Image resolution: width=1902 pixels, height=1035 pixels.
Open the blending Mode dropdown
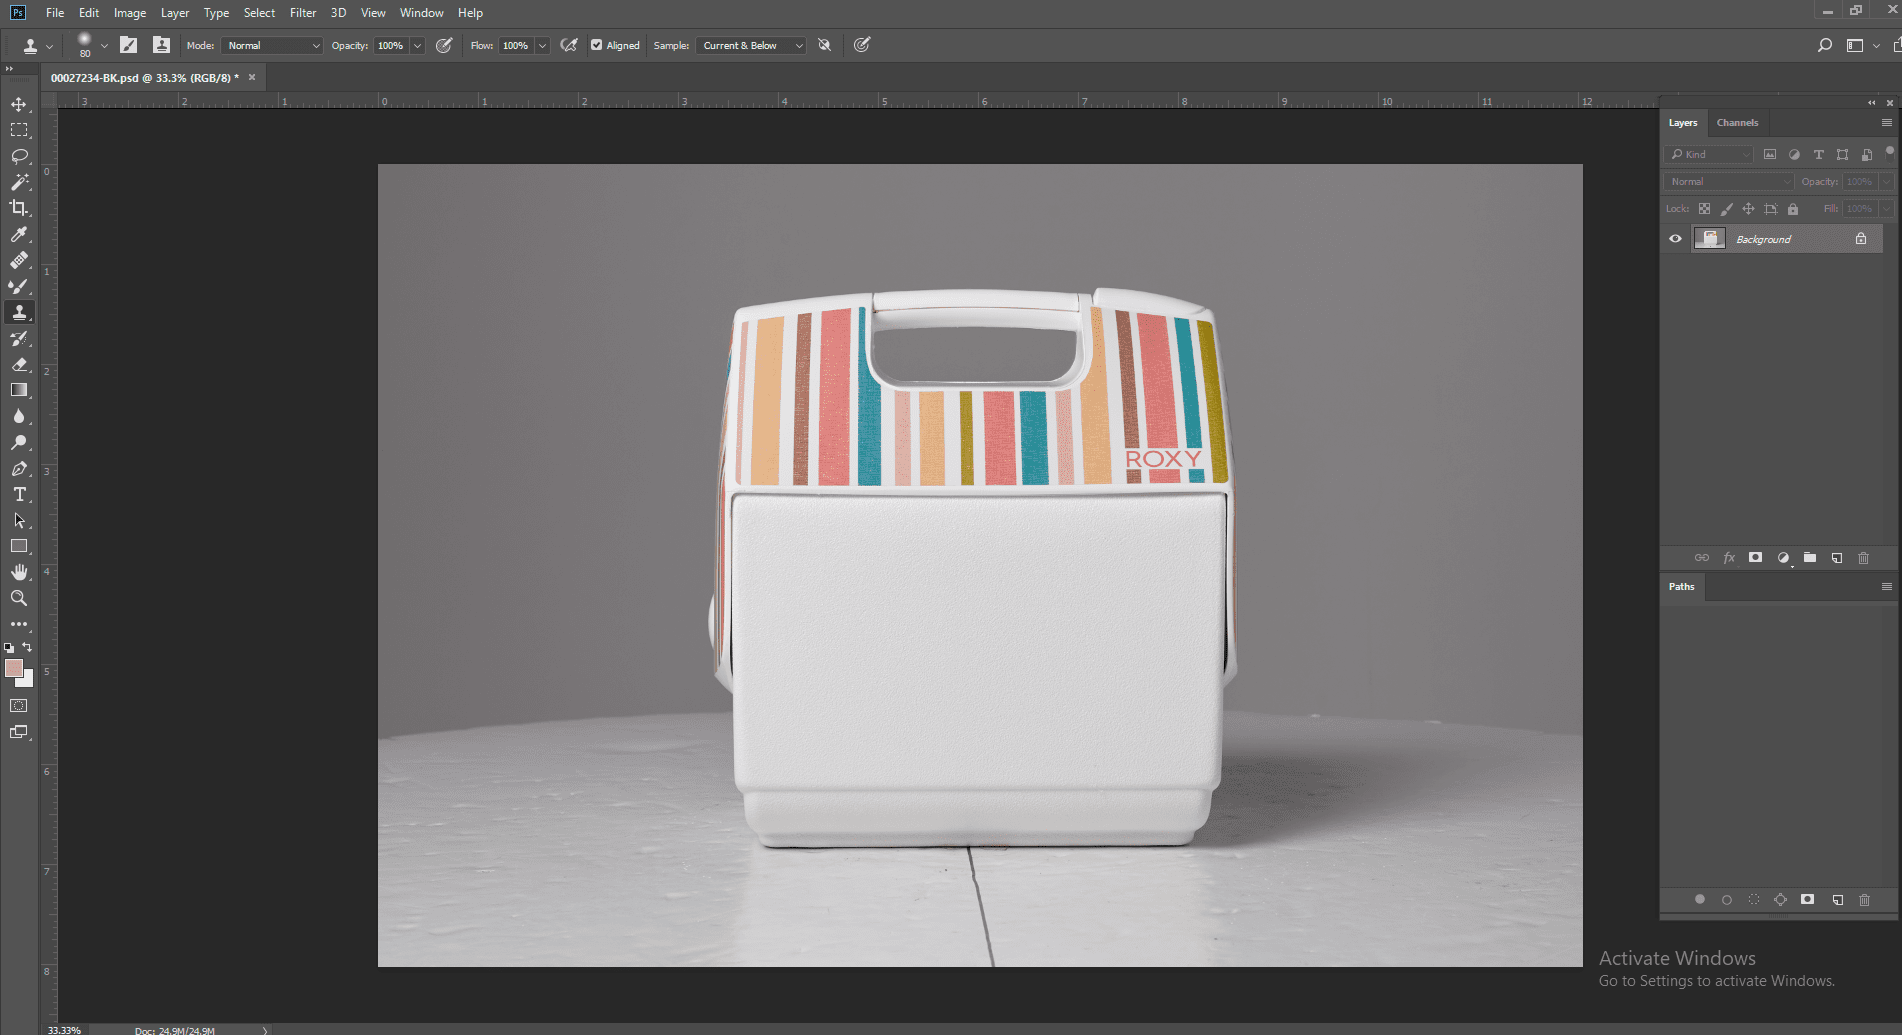pyautogui.click(x=272, y=45)
